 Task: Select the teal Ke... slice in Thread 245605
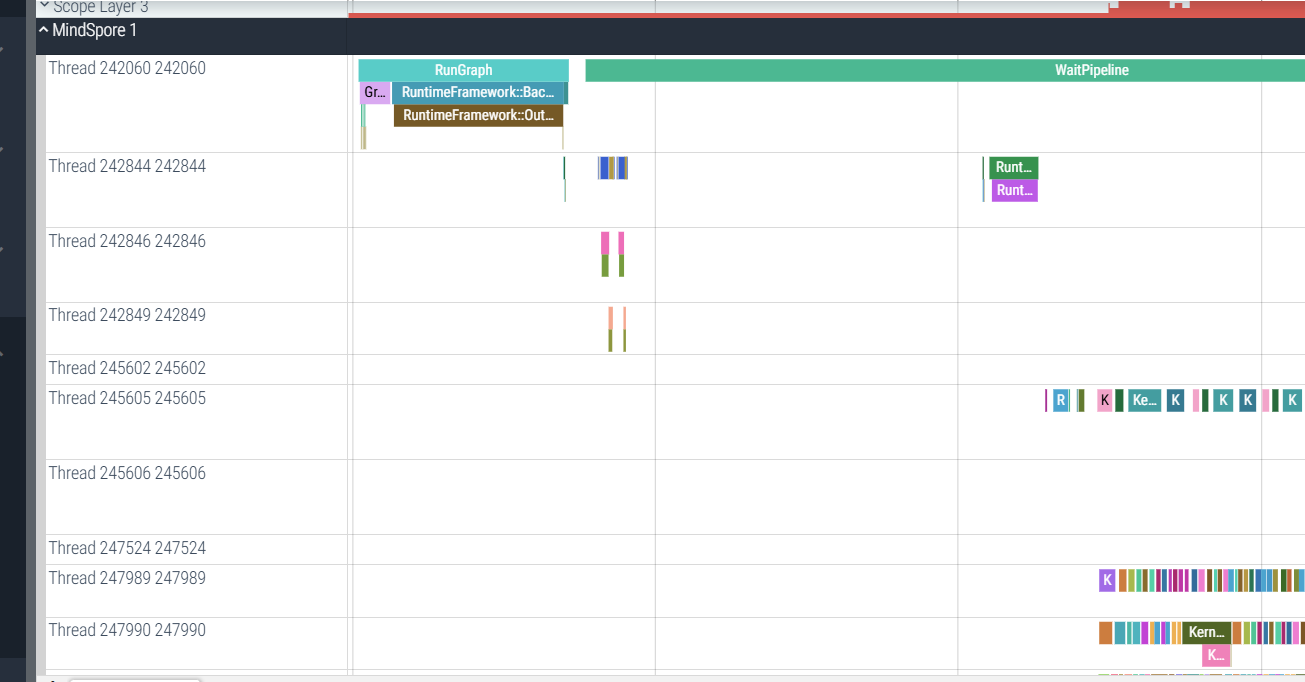click(x=1144, y=401)
